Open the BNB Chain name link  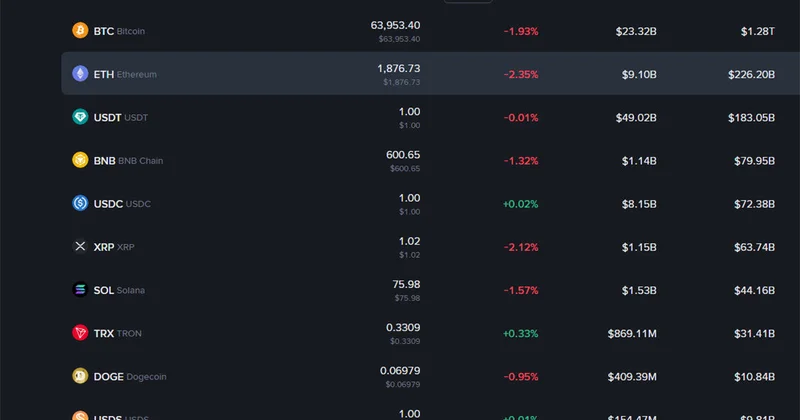[129, 161]
